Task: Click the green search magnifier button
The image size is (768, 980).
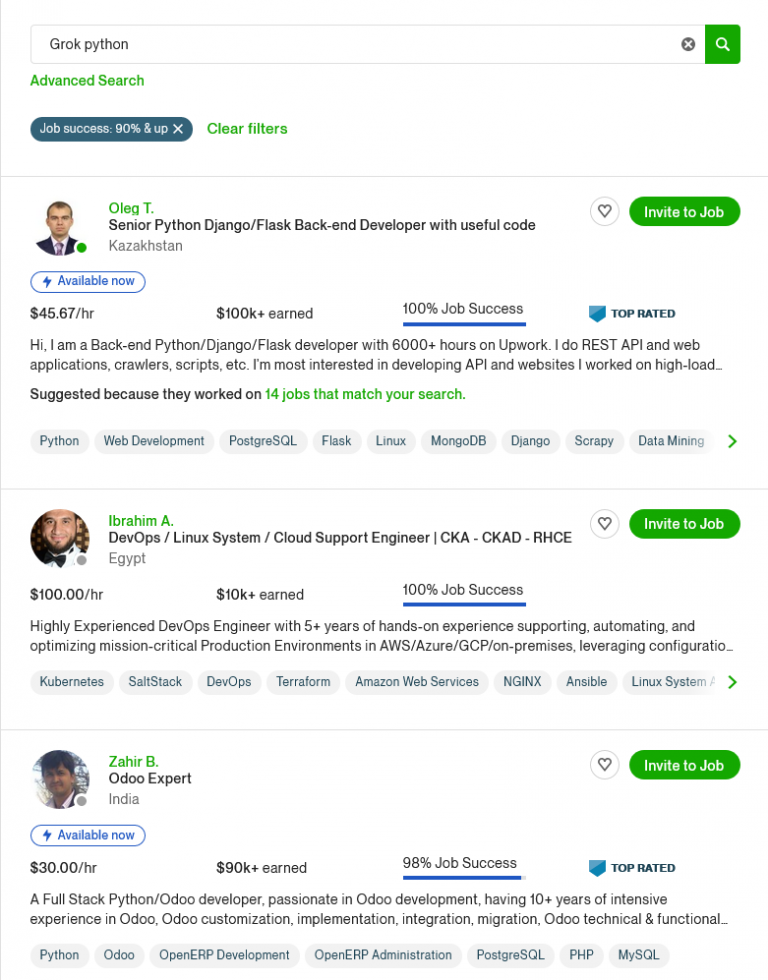Action: click(x=722, y=44)
